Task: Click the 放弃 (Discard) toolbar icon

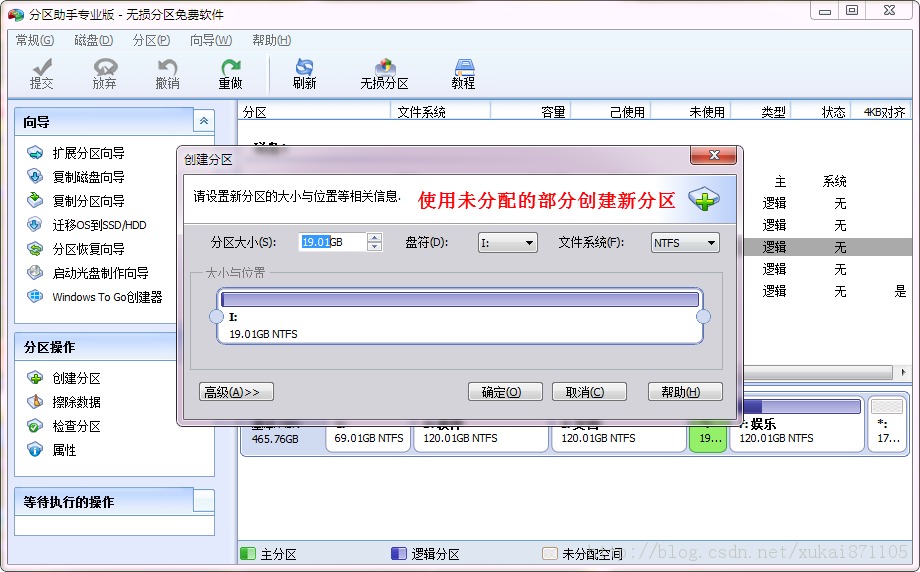Action: coord(104,73)
